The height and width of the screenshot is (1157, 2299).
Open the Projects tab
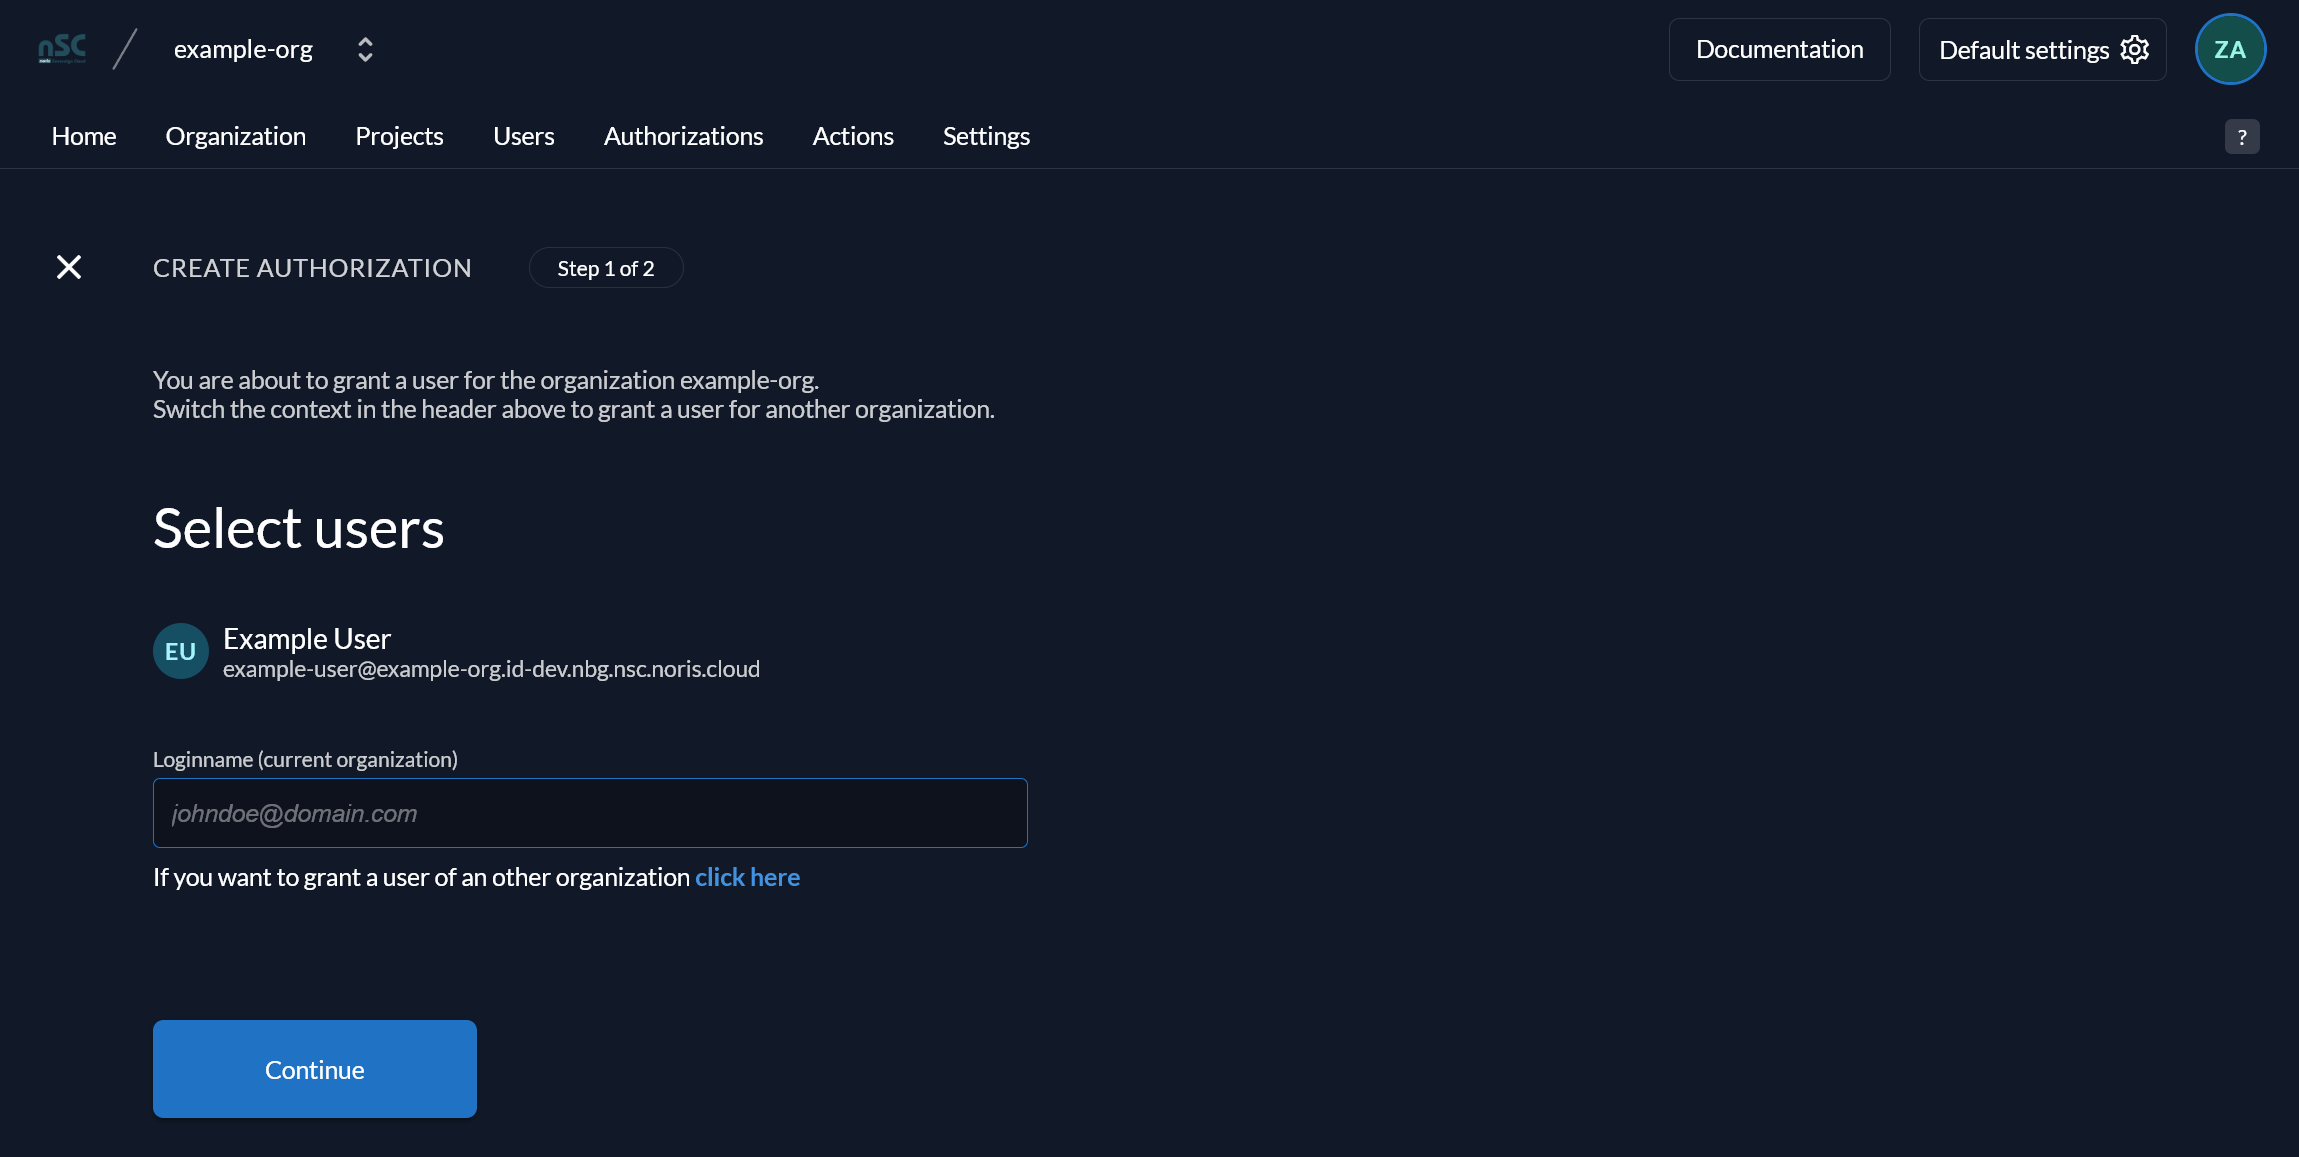(399, 136)
